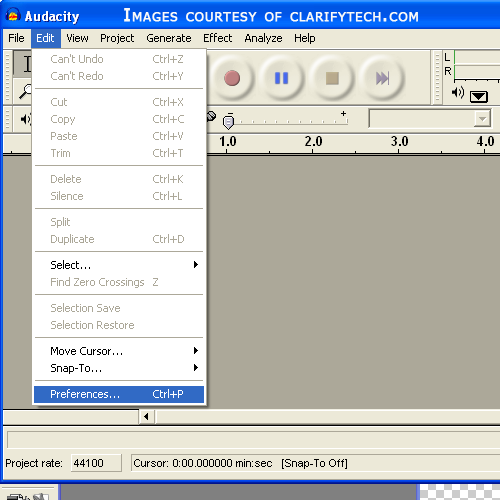Click Trim in the Edit menu
The height and width of the screenshot is (500, 500).
click(x=119, y=153)
